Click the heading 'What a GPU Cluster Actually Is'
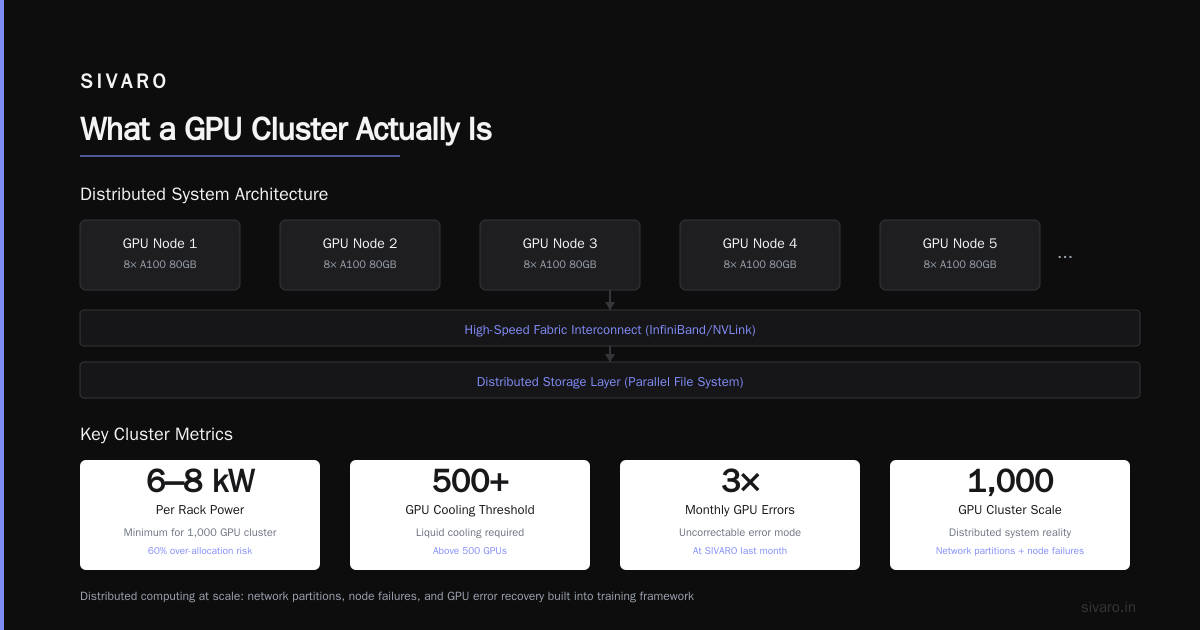 (x=286, y=130)
